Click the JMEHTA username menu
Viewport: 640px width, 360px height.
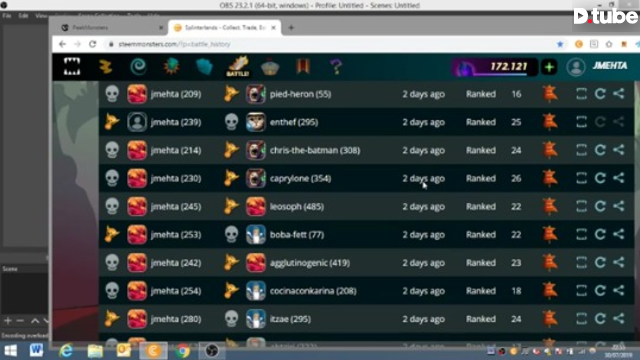pyautogui.click(x=610, y=66)
